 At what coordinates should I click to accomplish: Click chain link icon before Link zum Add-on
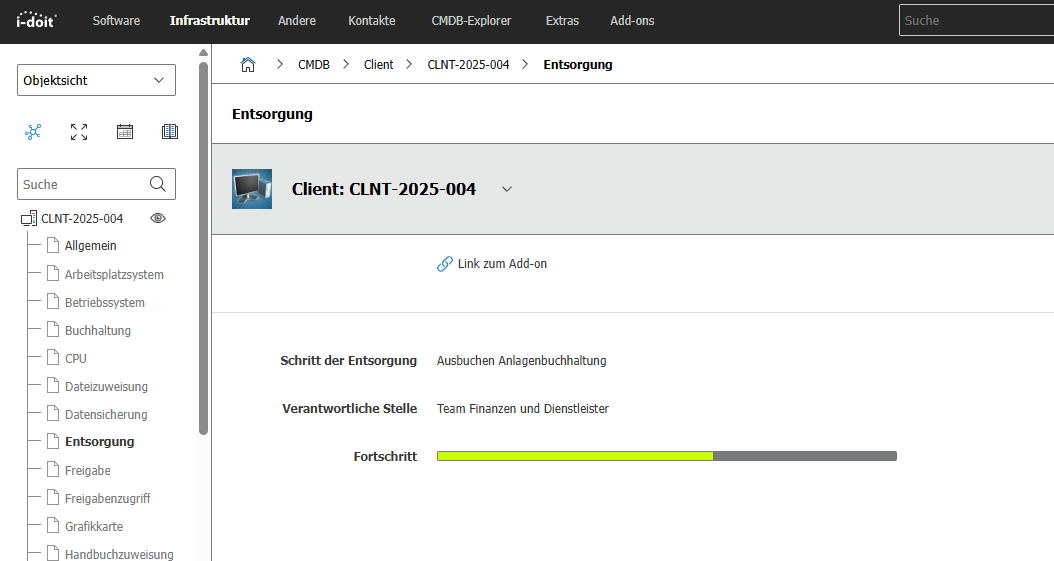point(444,264)
